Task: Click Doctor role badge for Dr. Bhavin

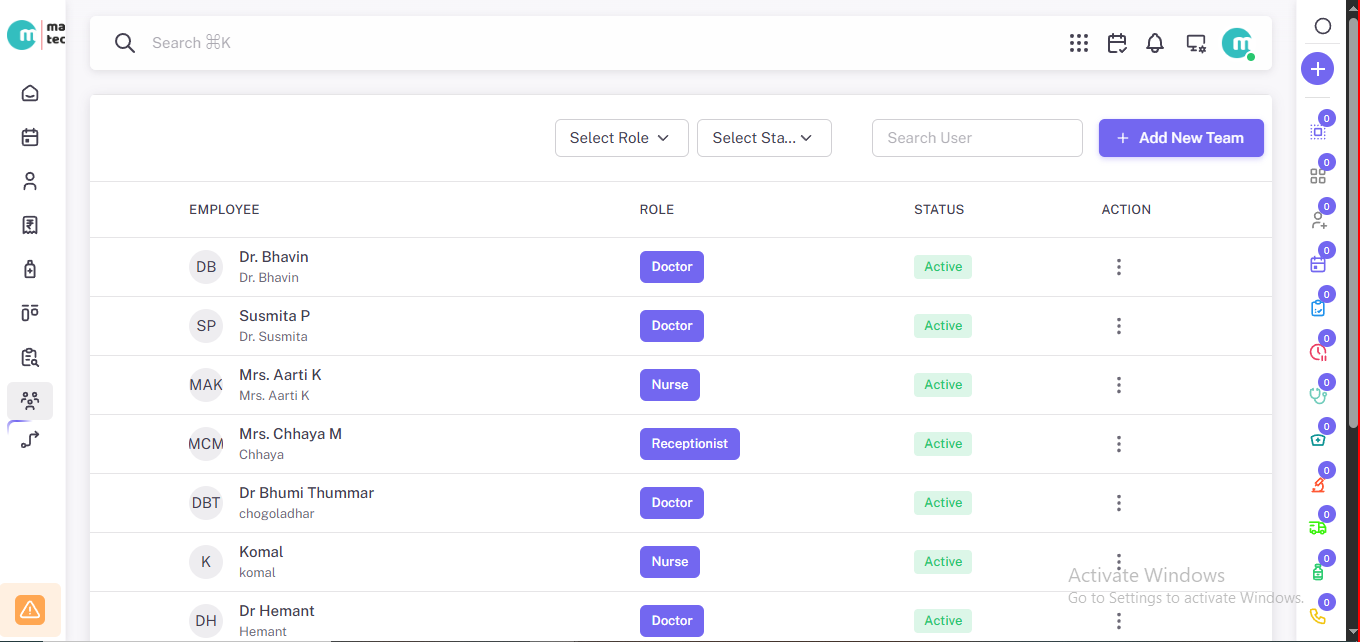Action: click(672, 267)
